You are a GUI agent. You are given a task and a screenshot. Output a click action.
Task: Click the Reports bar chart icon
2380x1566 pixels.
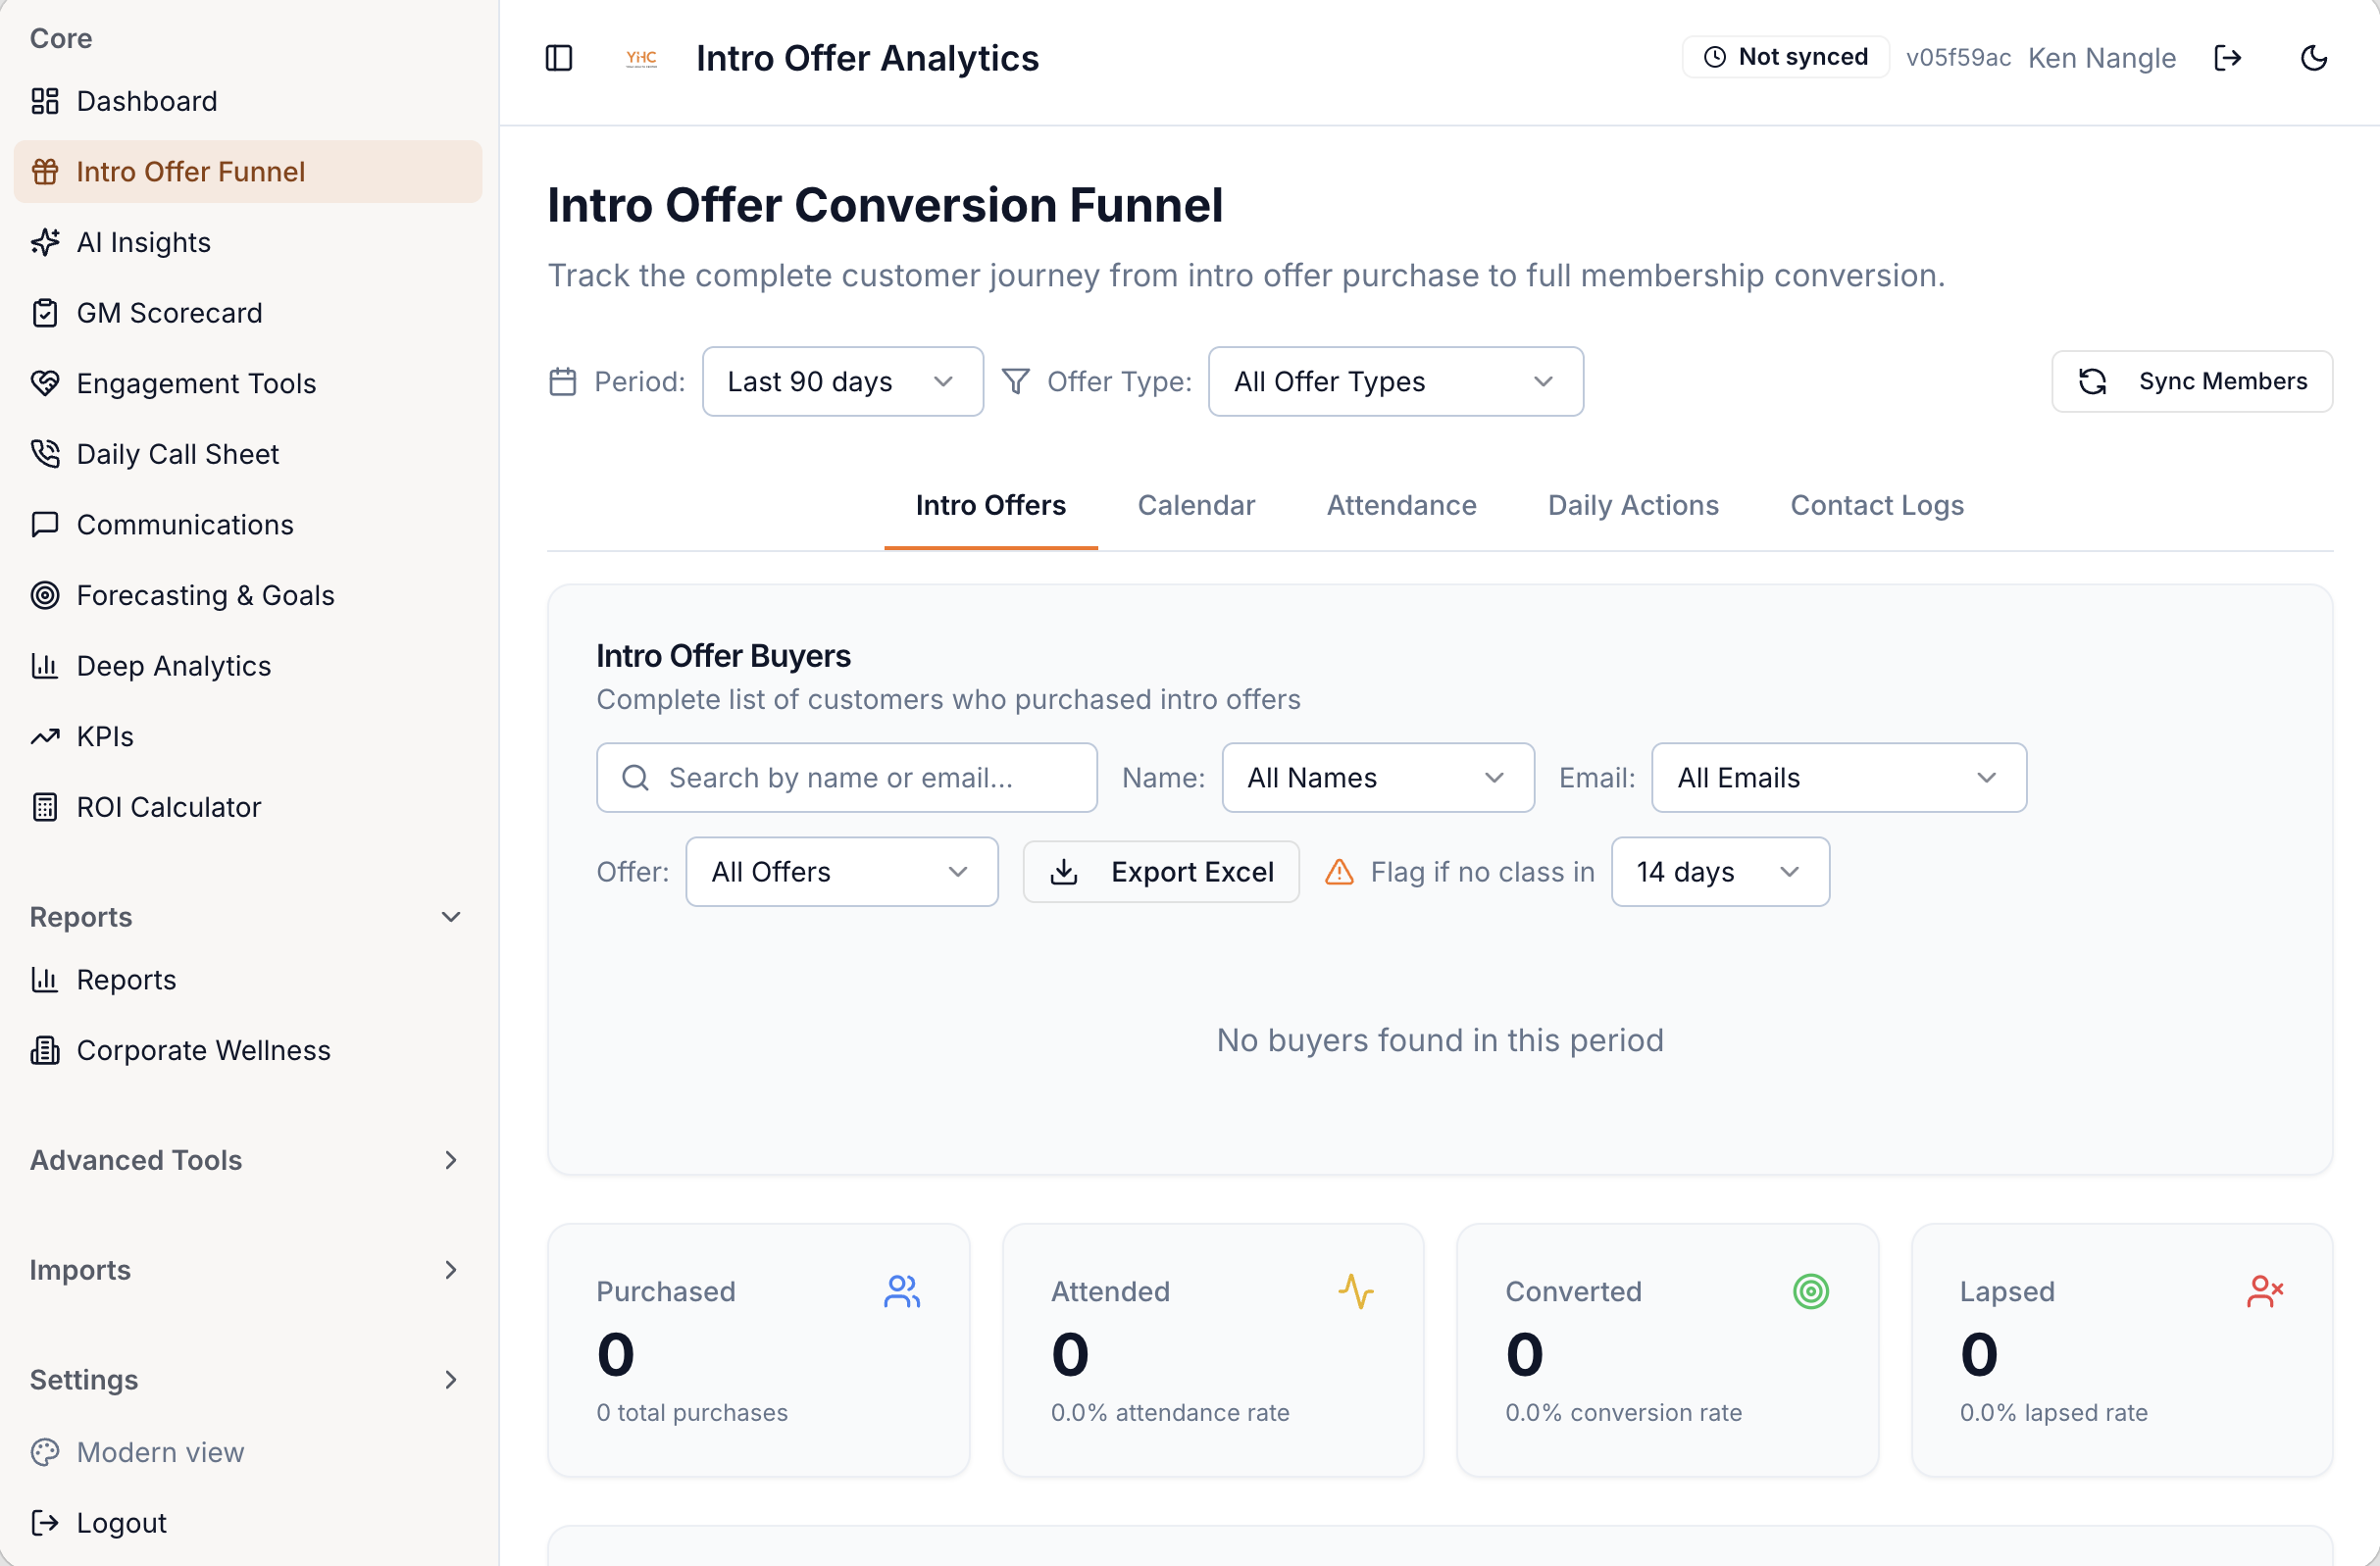(45, 980)
